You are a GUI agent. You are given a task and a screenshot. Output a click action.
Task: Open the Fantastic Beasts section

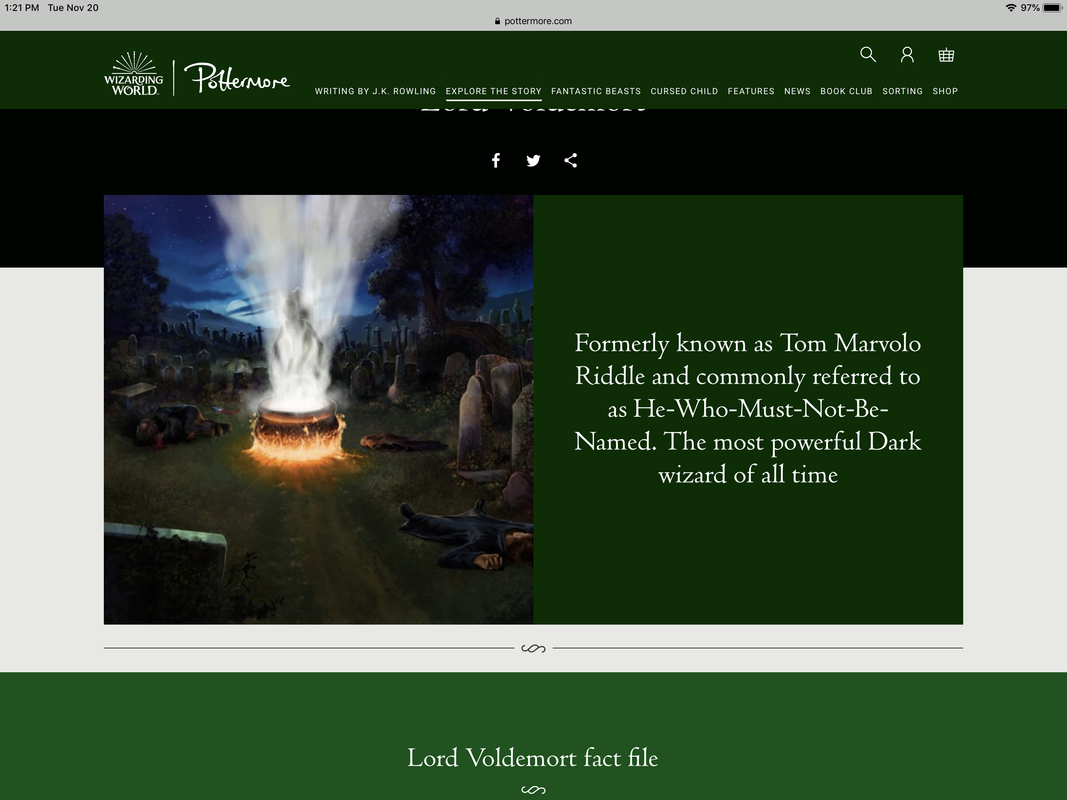596,91
